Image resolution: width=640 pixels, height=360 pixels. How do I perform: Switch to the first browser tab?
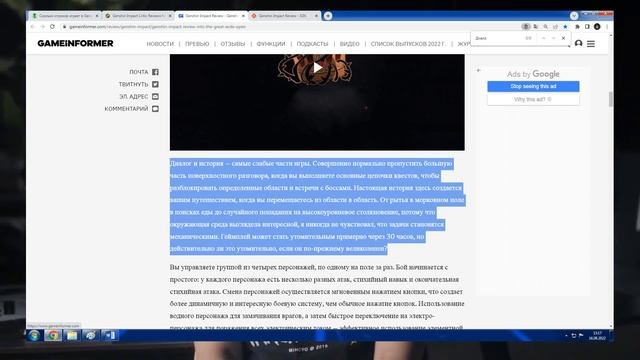click(x=64, y=16)
